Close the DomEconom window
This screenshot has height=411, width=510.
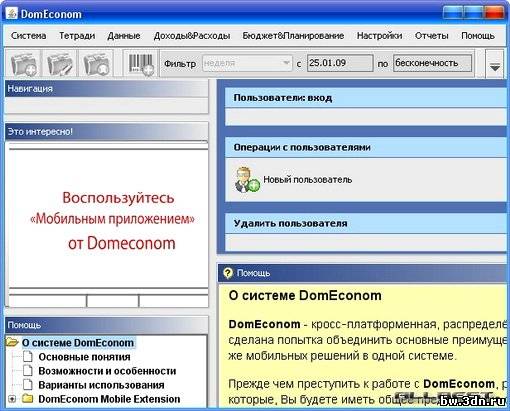494,13
